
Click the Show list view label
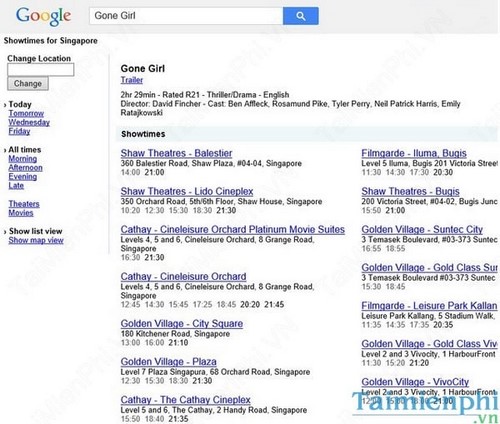coord(36,231)
